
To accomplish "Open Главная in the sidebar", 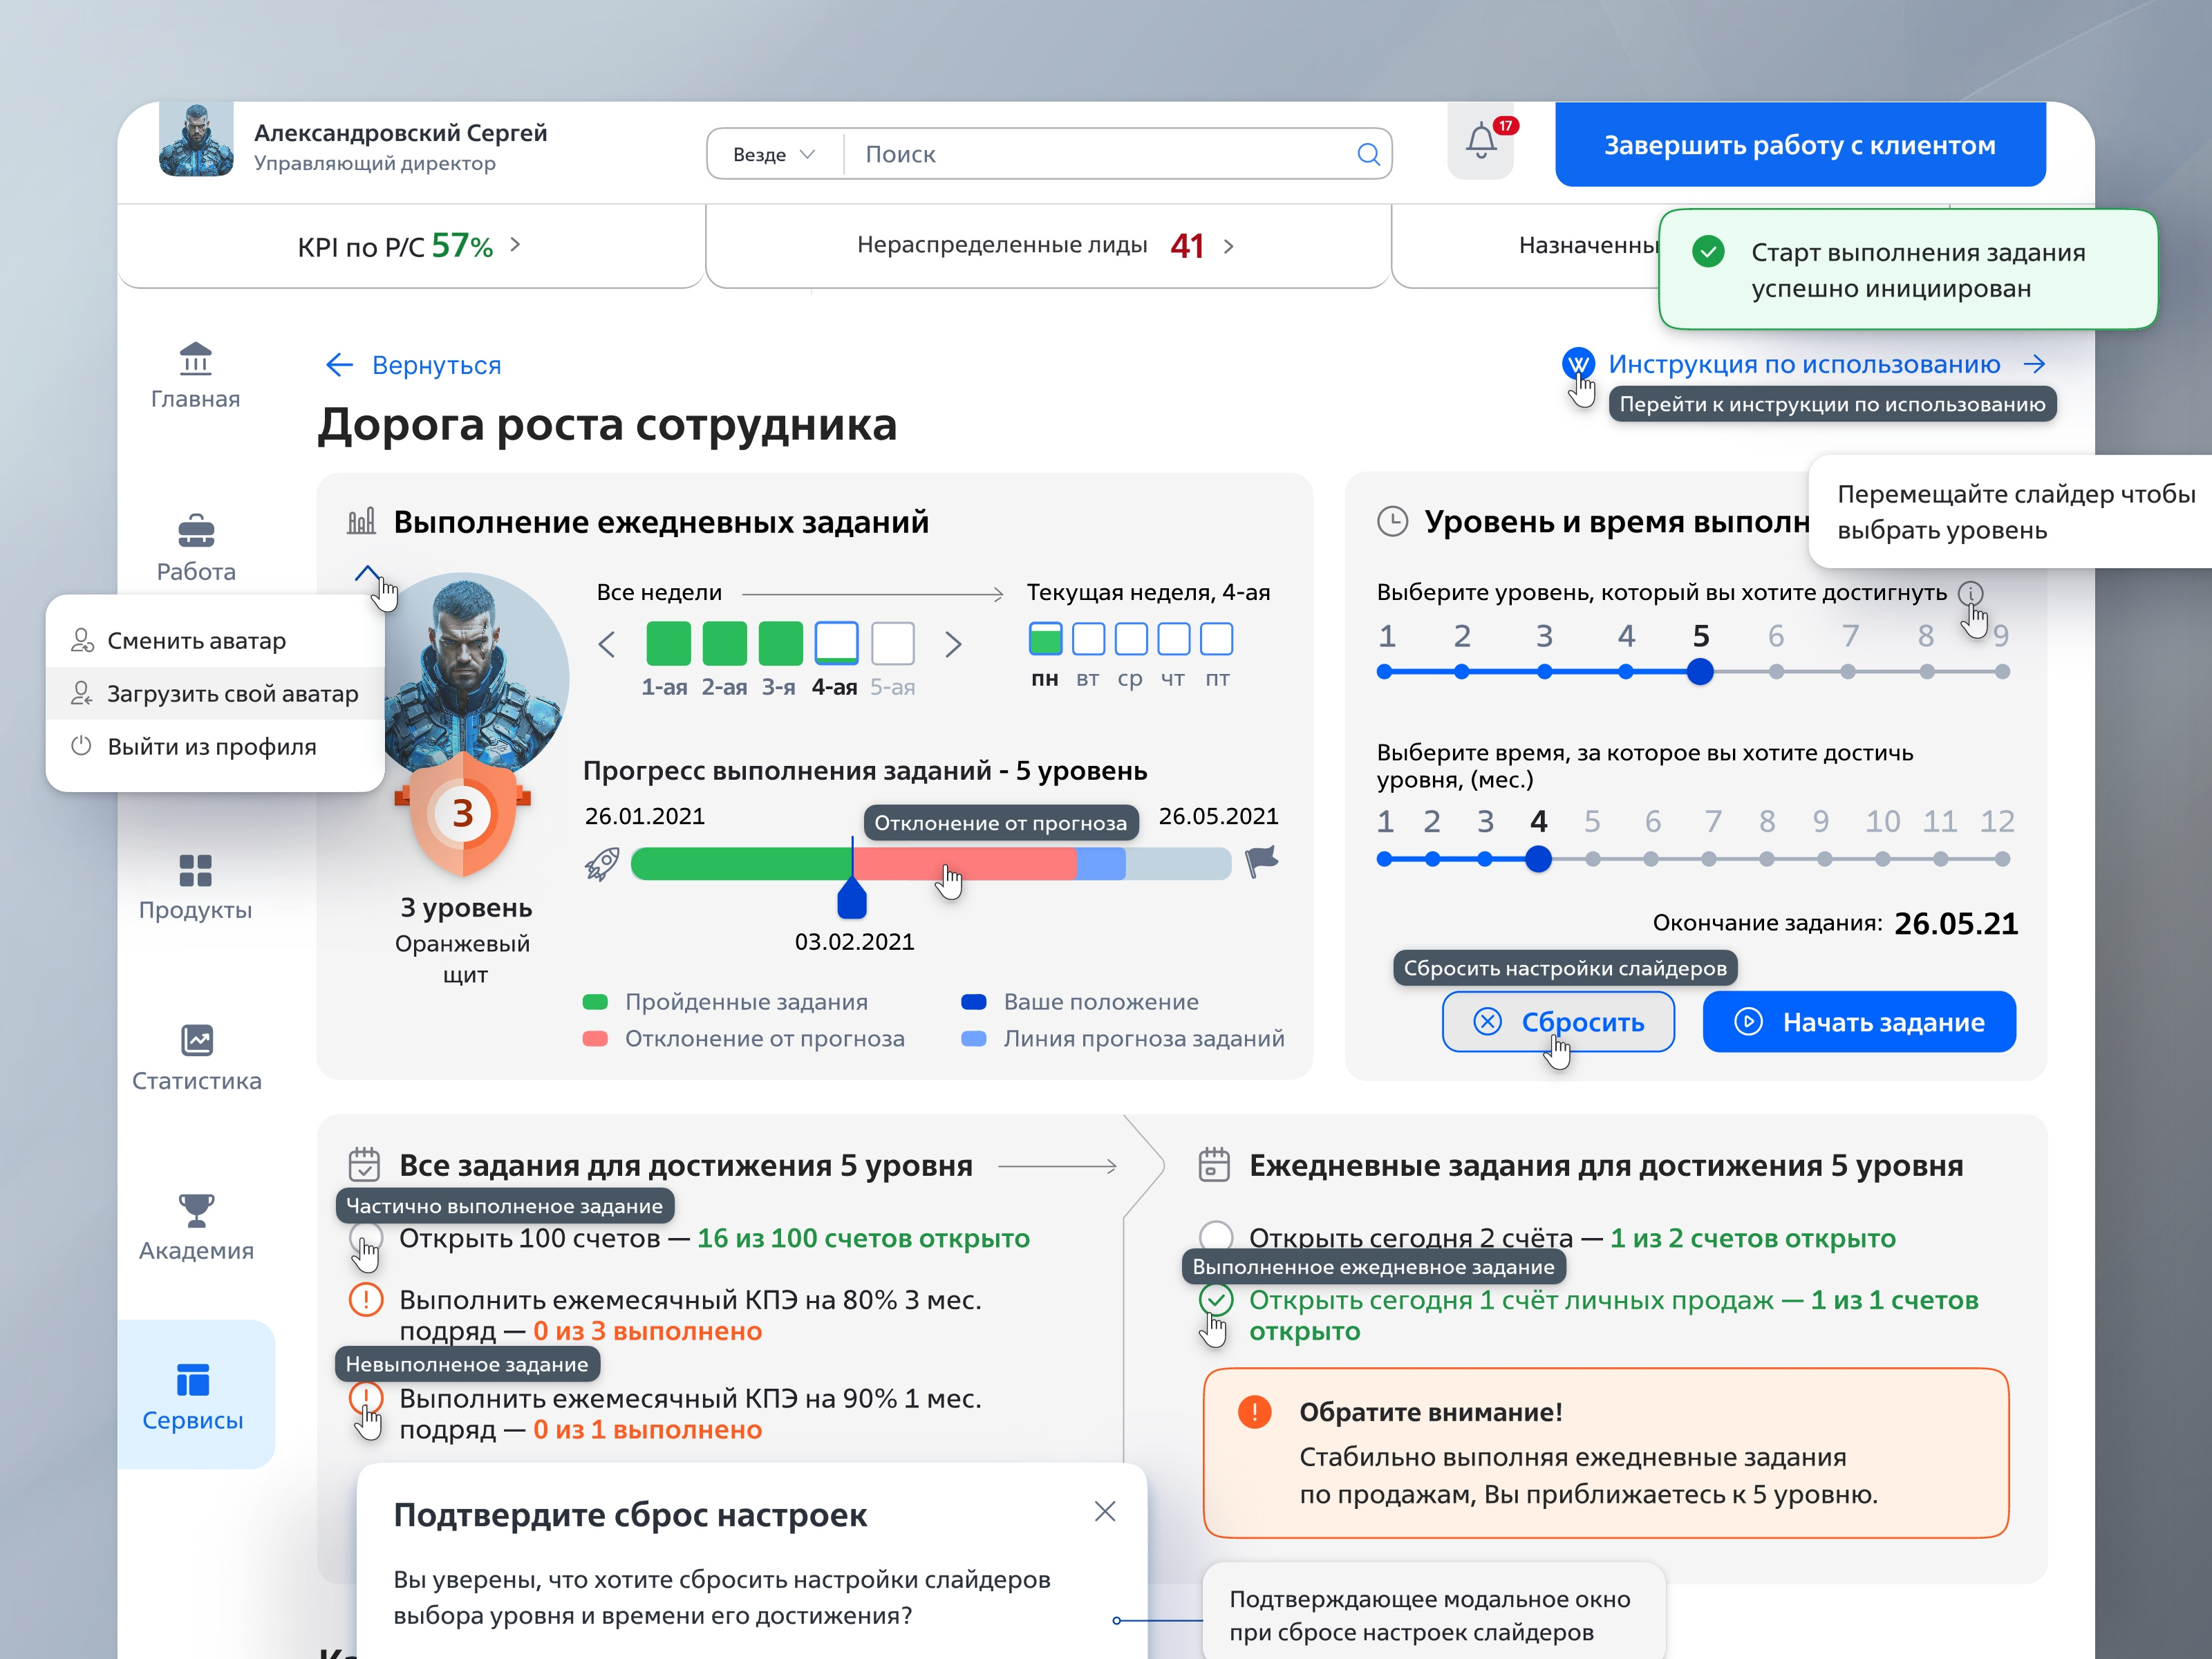I will click(196, 376).
